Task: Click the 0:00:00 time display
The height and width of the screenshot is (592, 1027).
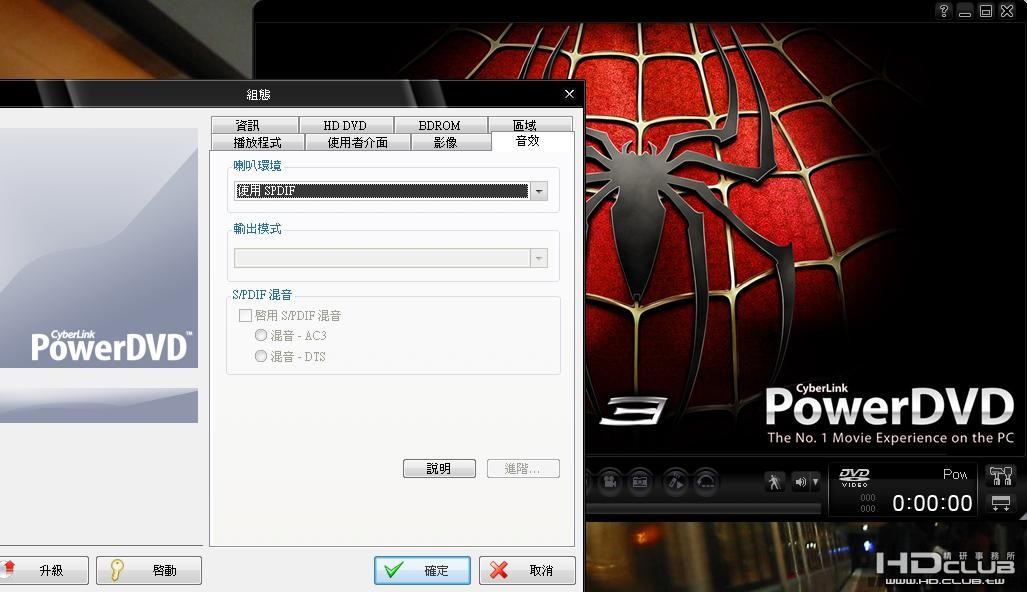Action: tap(932, 503)
